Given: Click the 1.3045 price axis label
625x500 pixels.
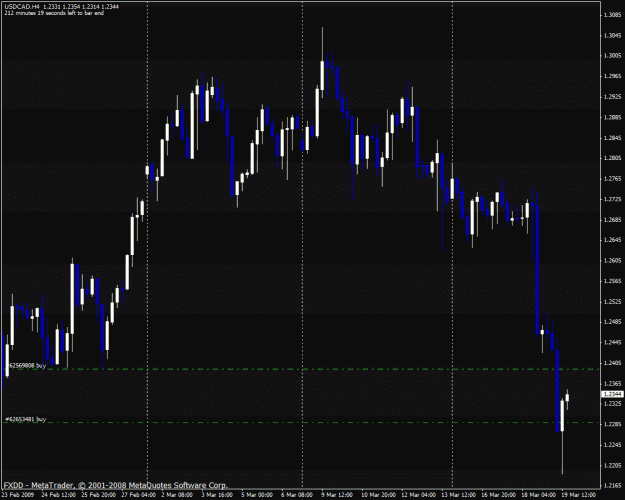Looking at the screenshot, I should pyautogui.click(x=613, y=35).
